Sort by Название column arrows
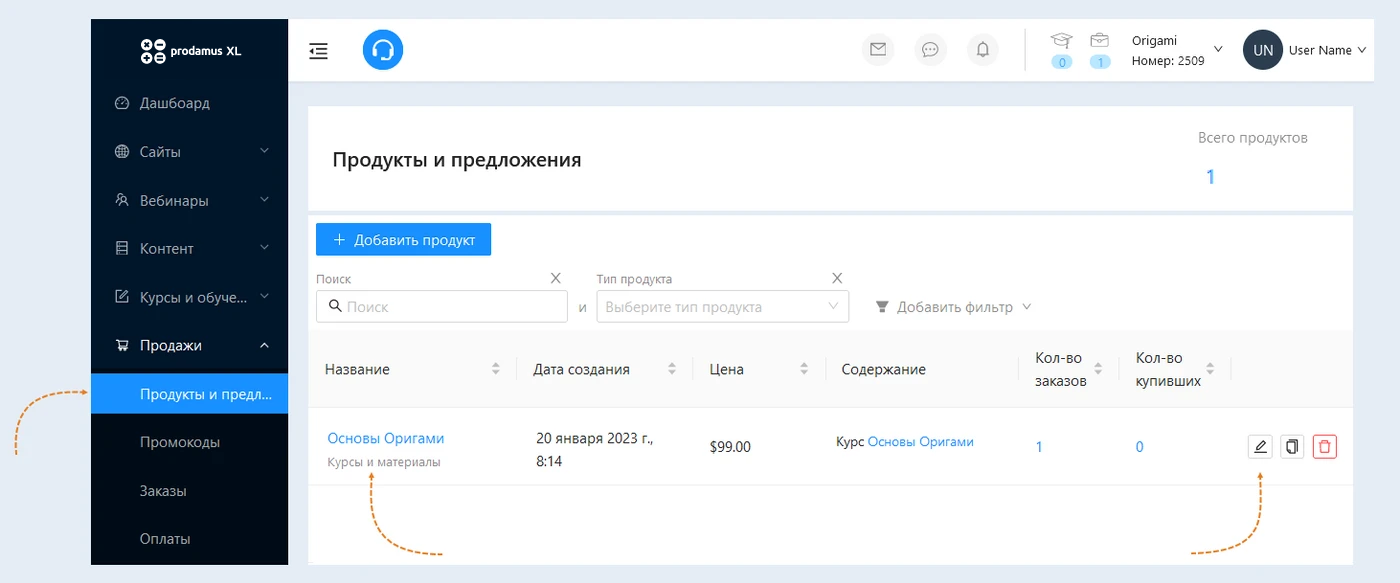1400x583 pixels. [x=496, y=369]
